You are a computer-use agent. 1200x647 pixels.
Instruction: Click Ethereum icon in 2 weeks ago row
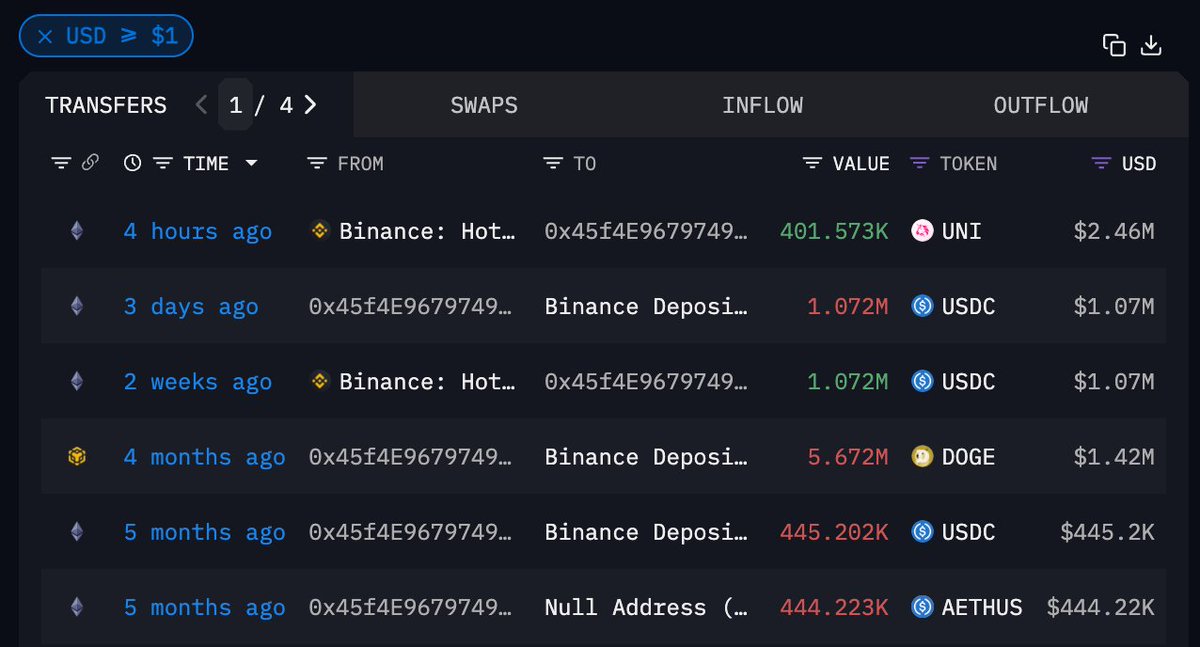(x=77, y=382)
